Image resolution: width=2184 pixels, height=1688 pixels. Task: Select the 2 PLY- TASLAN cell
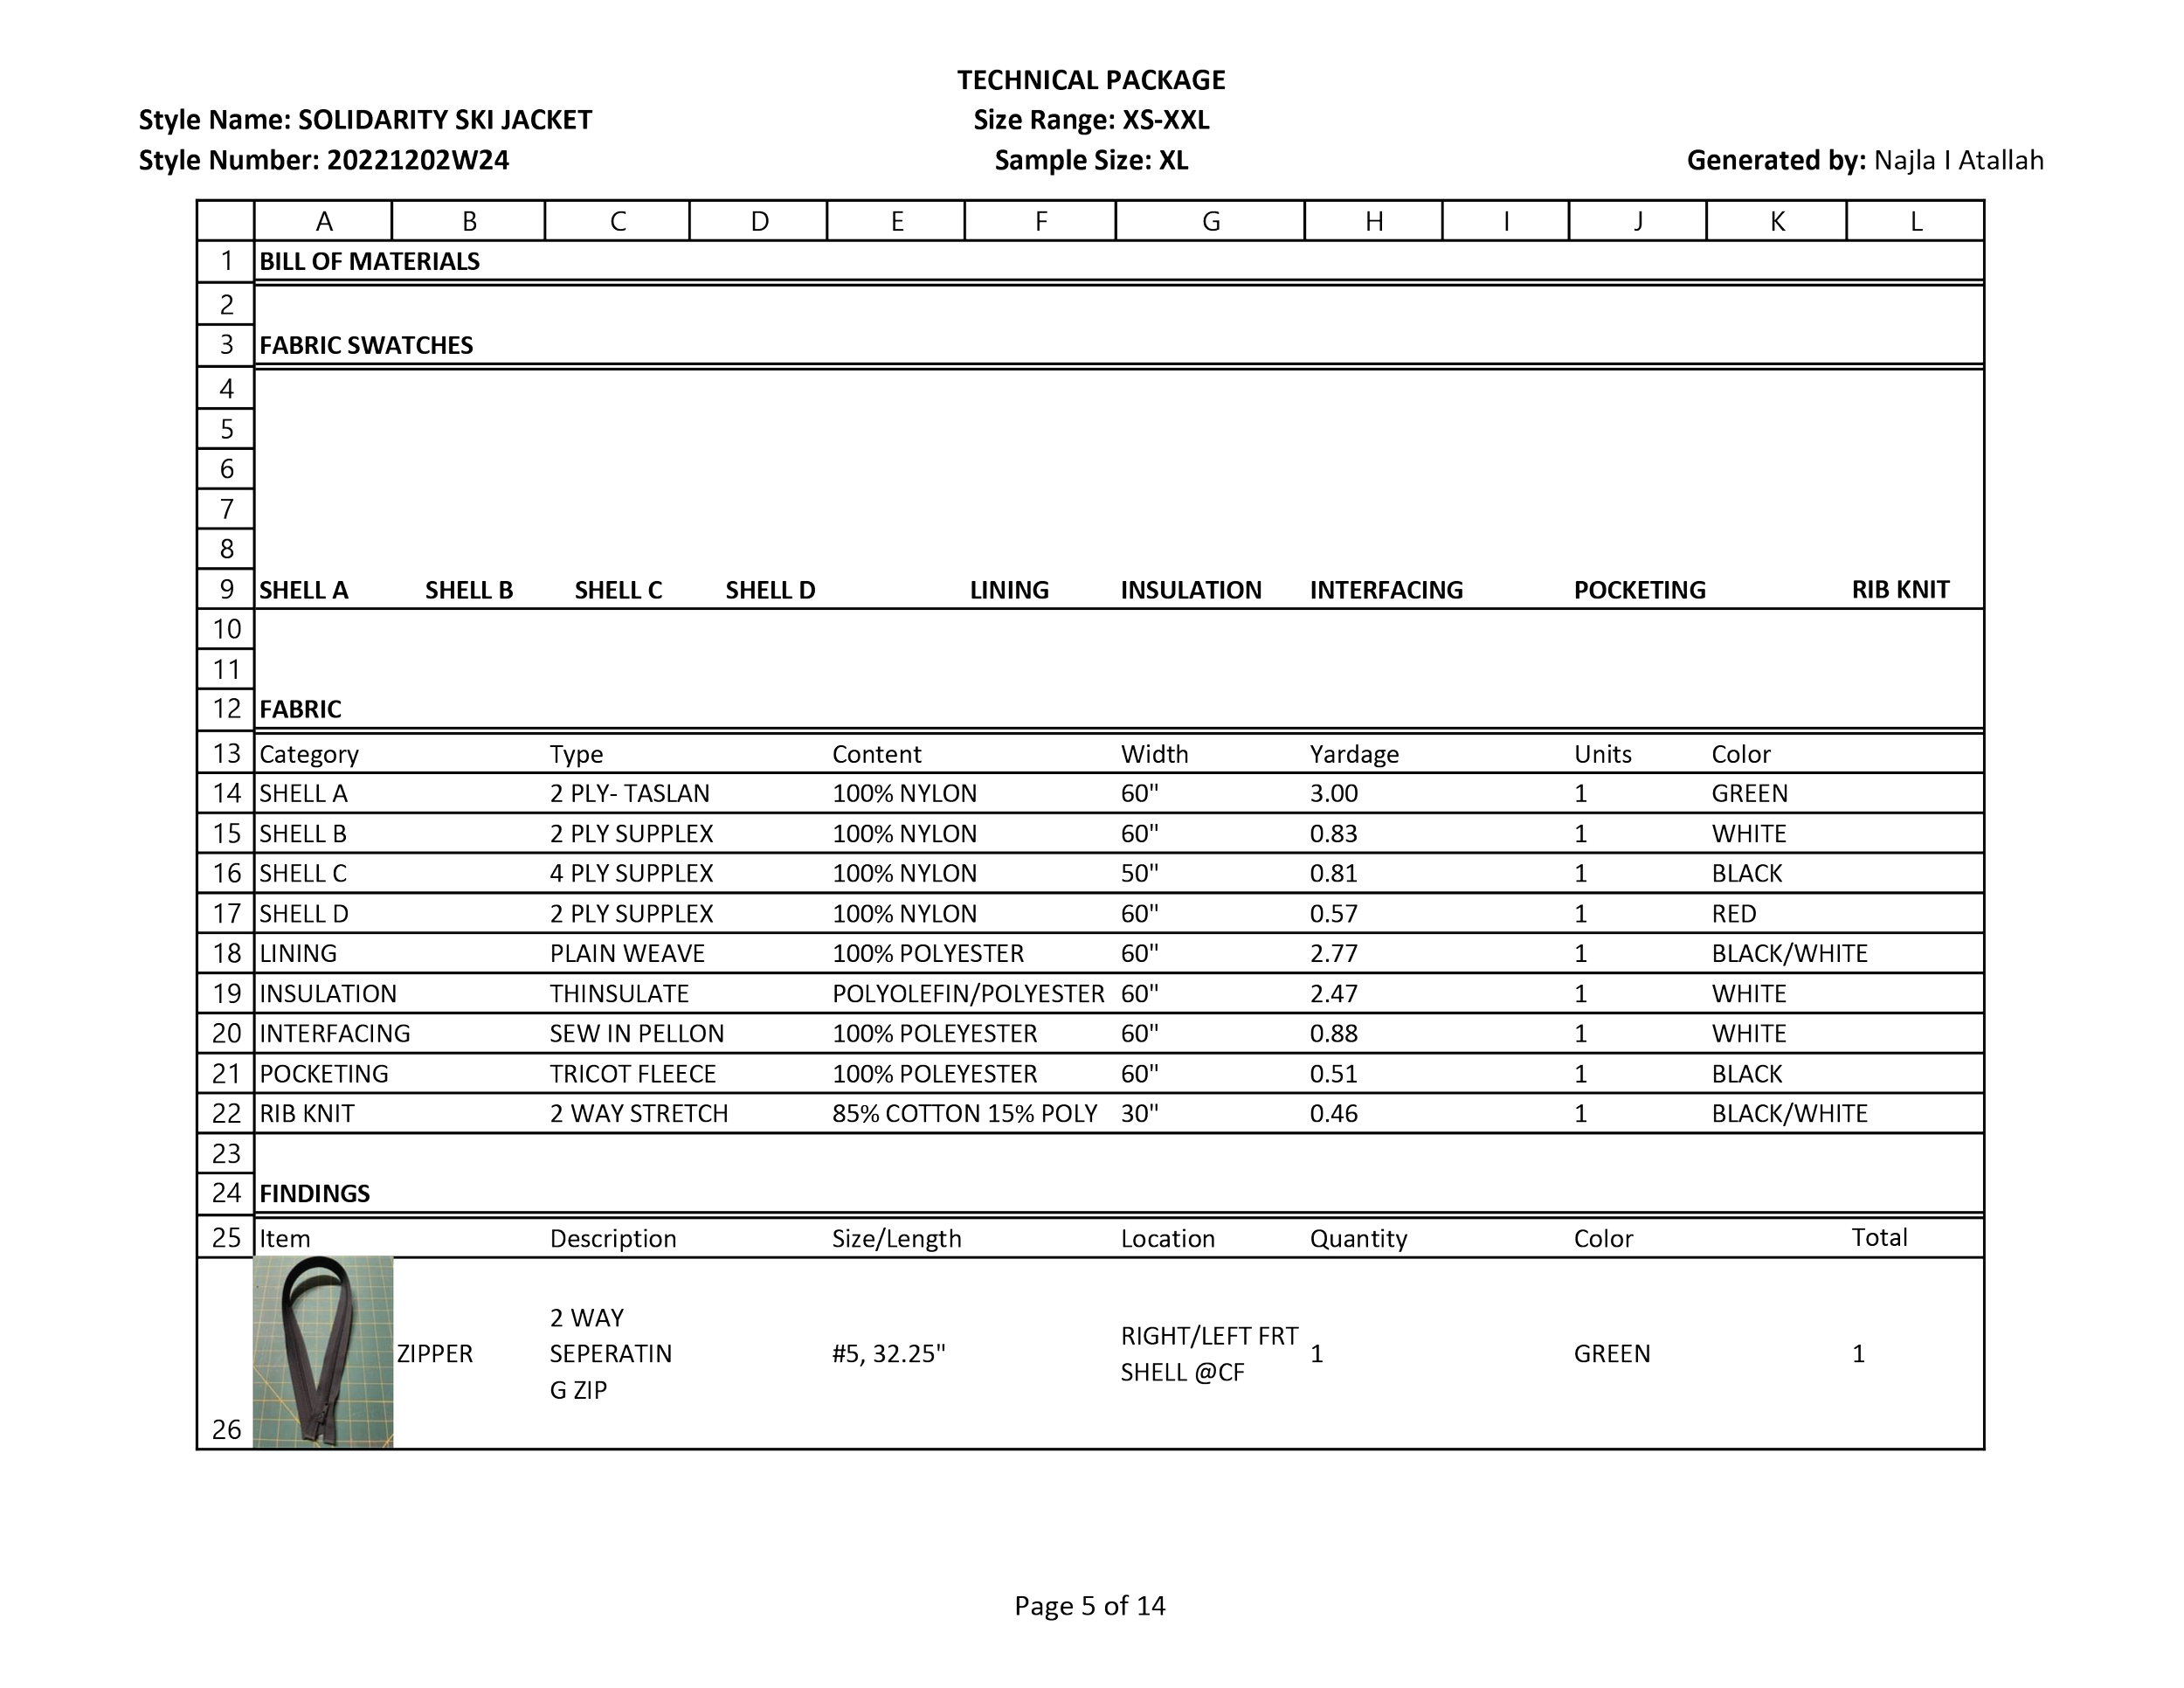tap(629, 794)
